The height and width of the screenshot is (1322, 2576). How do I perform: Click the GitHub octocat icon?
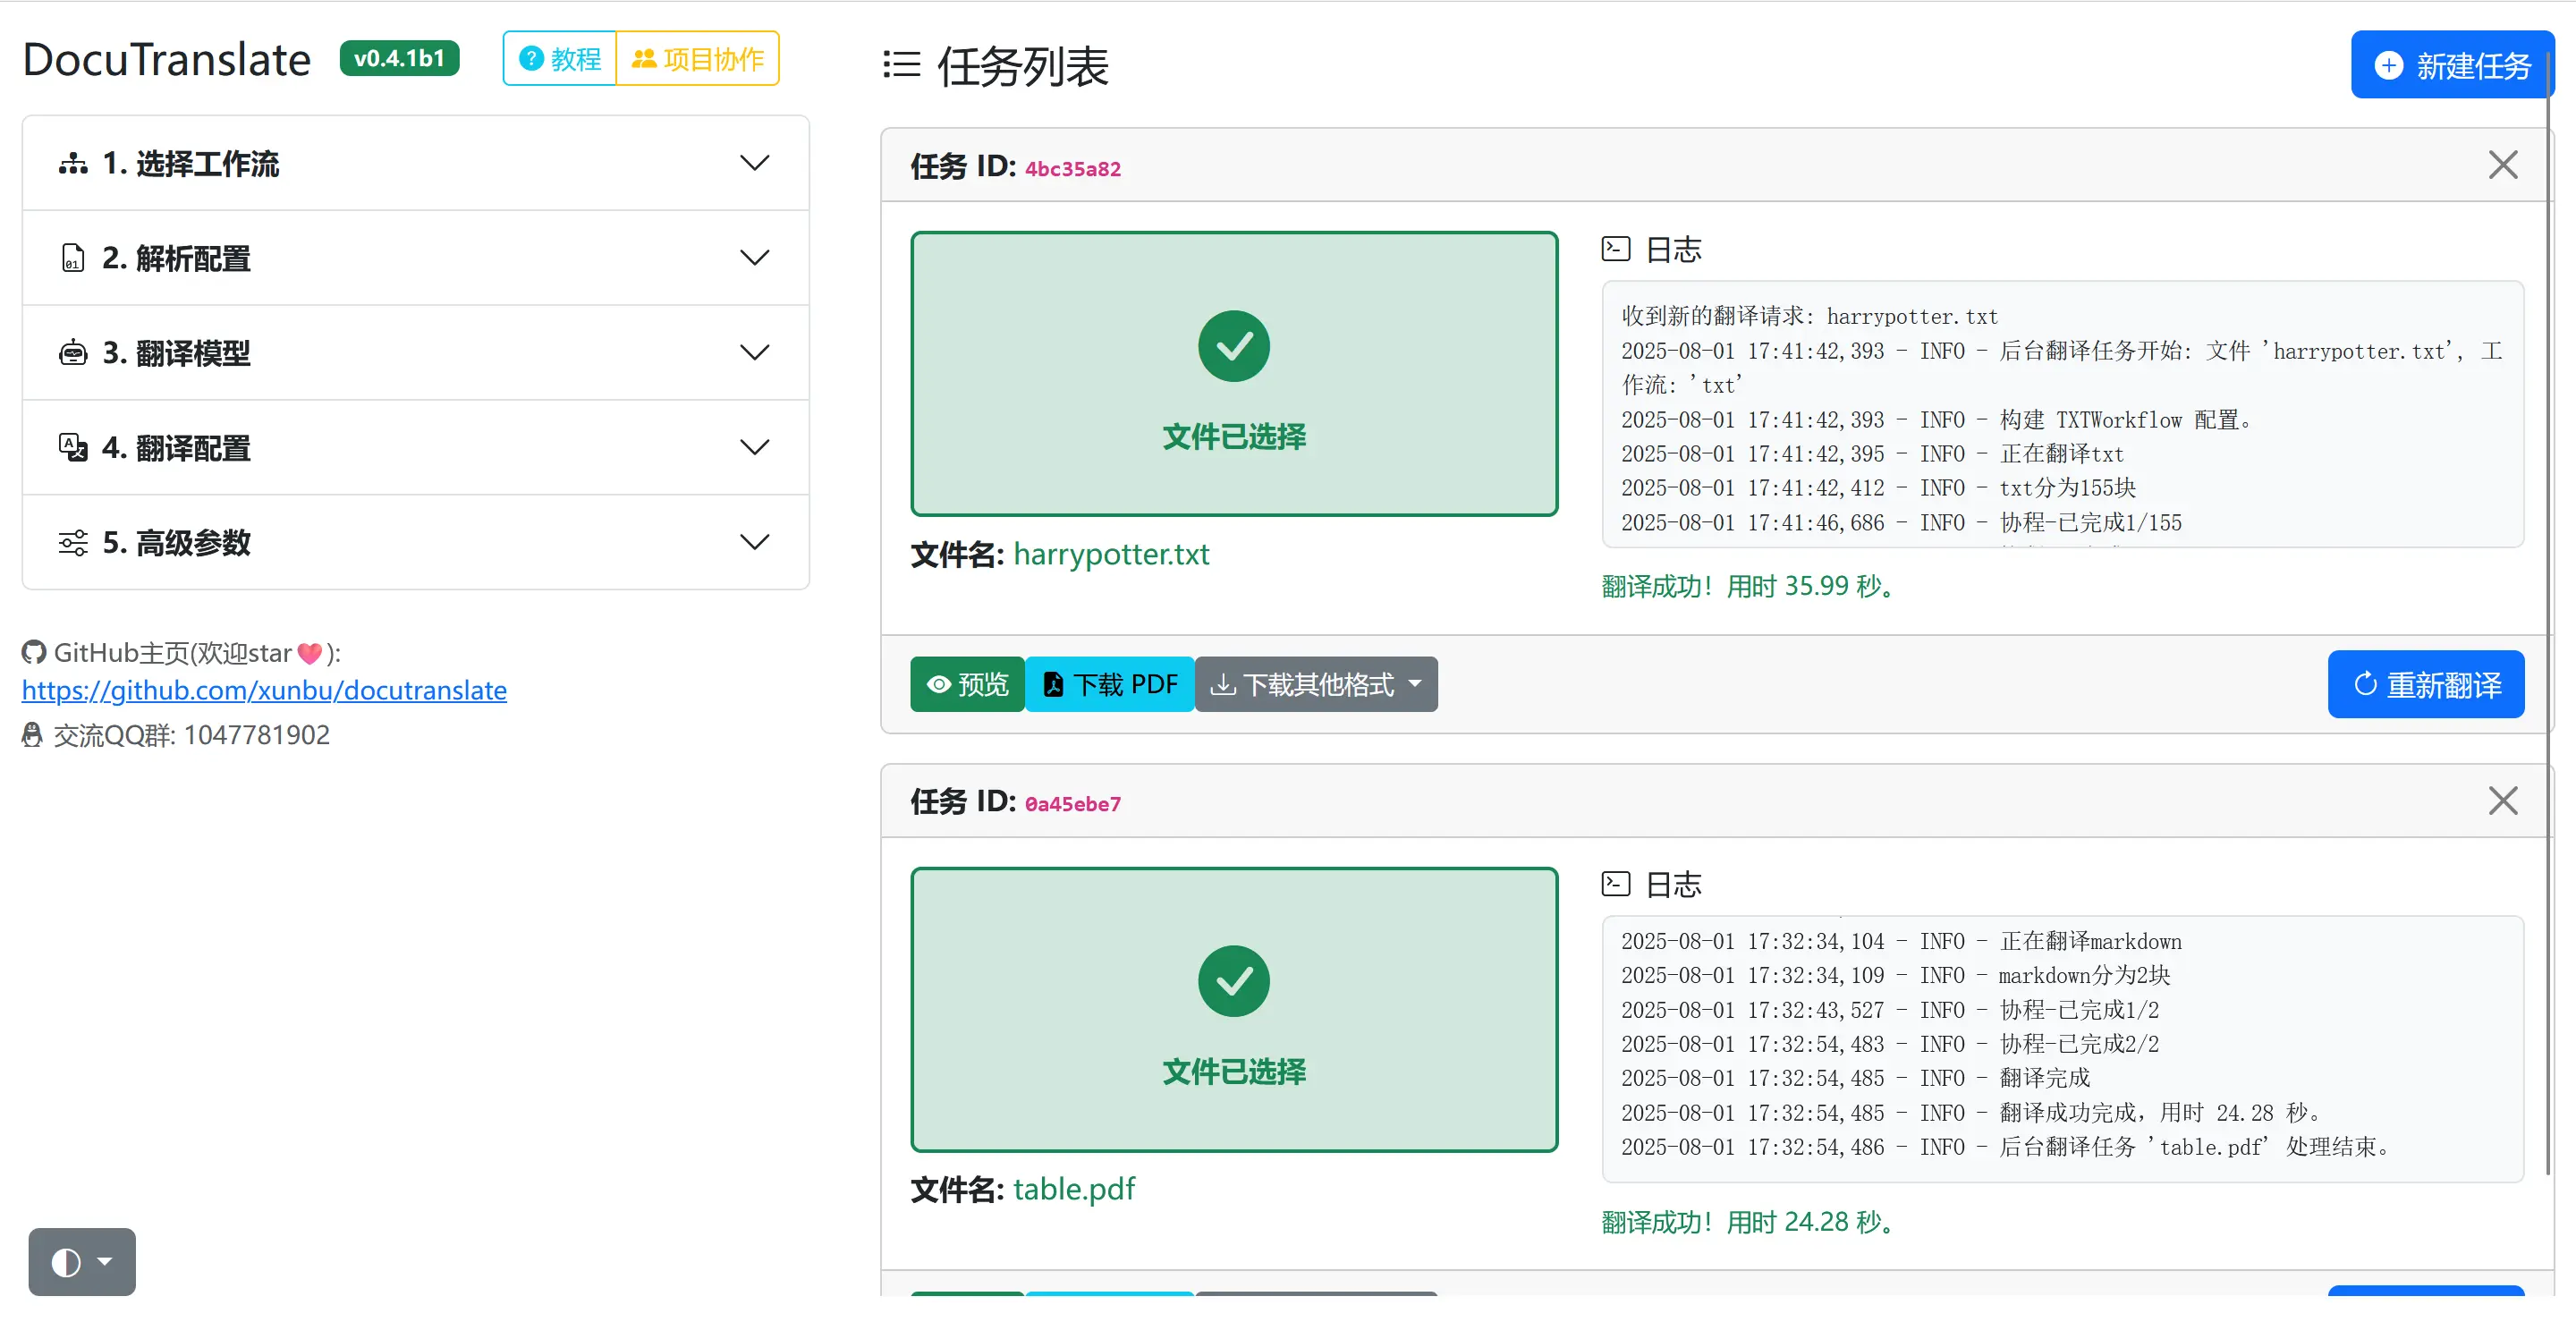(32, 652)
